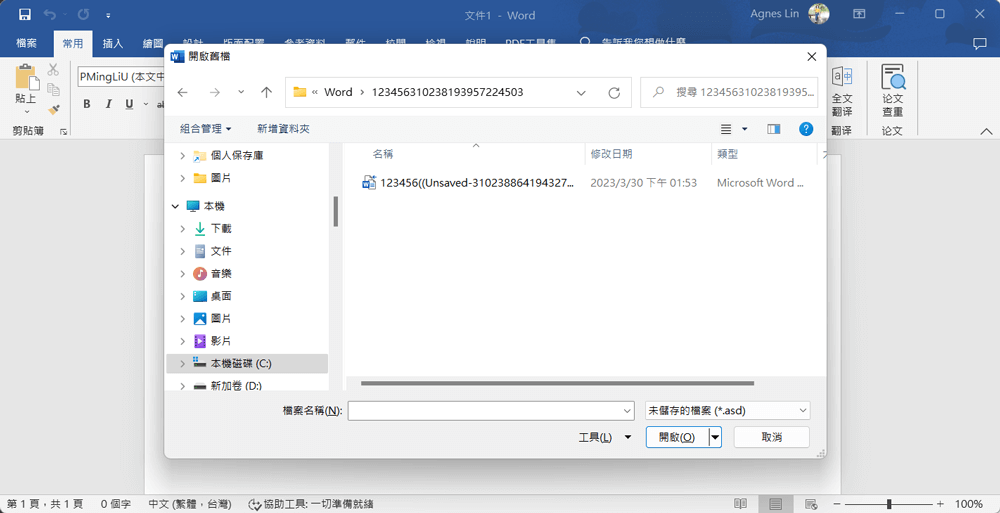1000x513 pixels.
Task: Click the Cut scissors icon
Action: (x=54, y=70)
